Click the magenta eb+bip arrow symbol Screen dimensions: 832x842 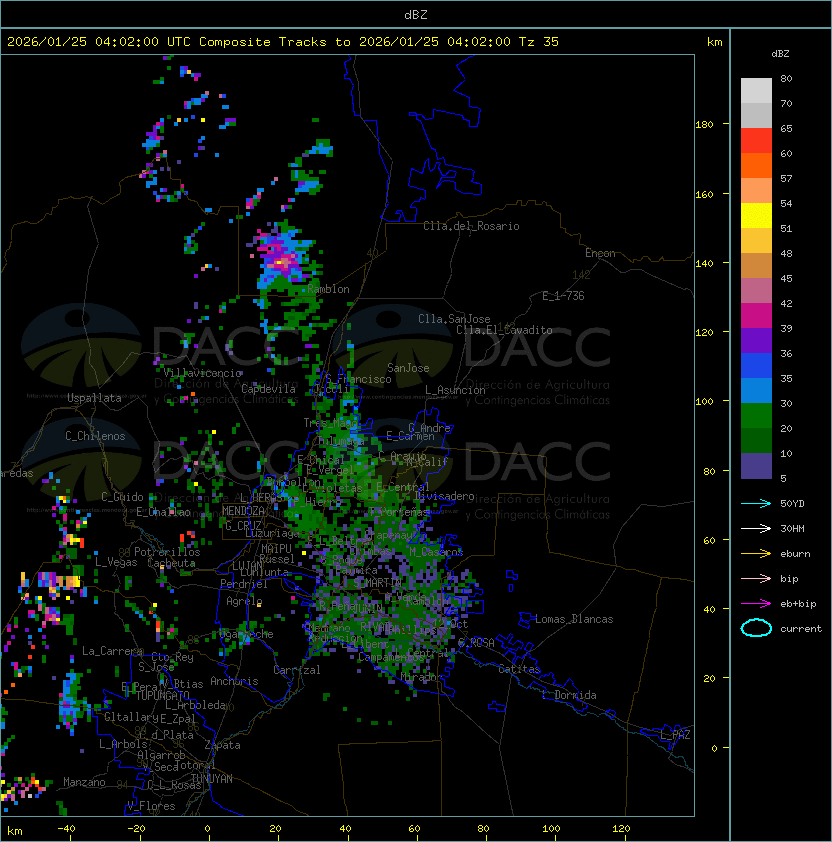(x=756, y=604)
